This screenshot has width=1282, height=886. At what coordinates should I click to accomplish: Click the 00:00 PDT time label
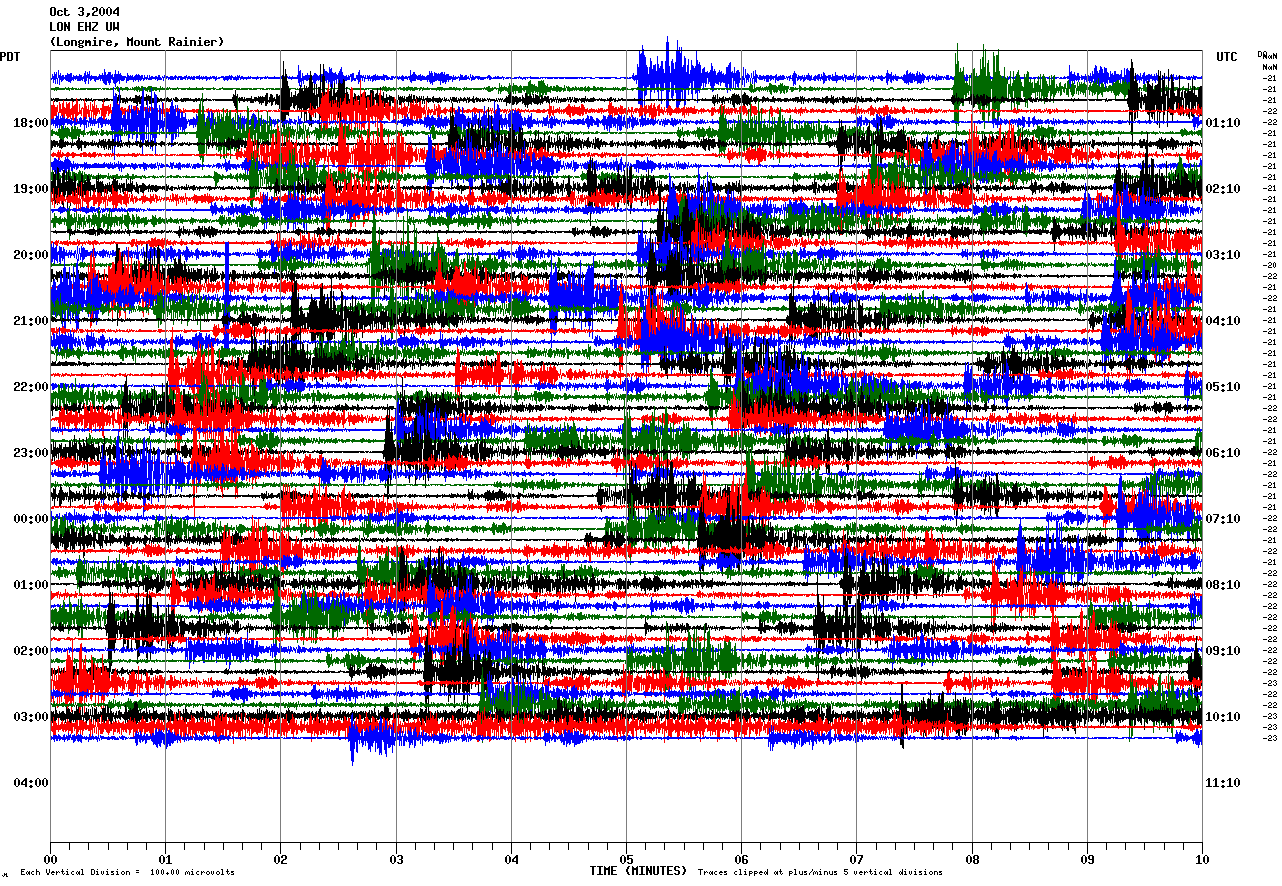(30, 519)
